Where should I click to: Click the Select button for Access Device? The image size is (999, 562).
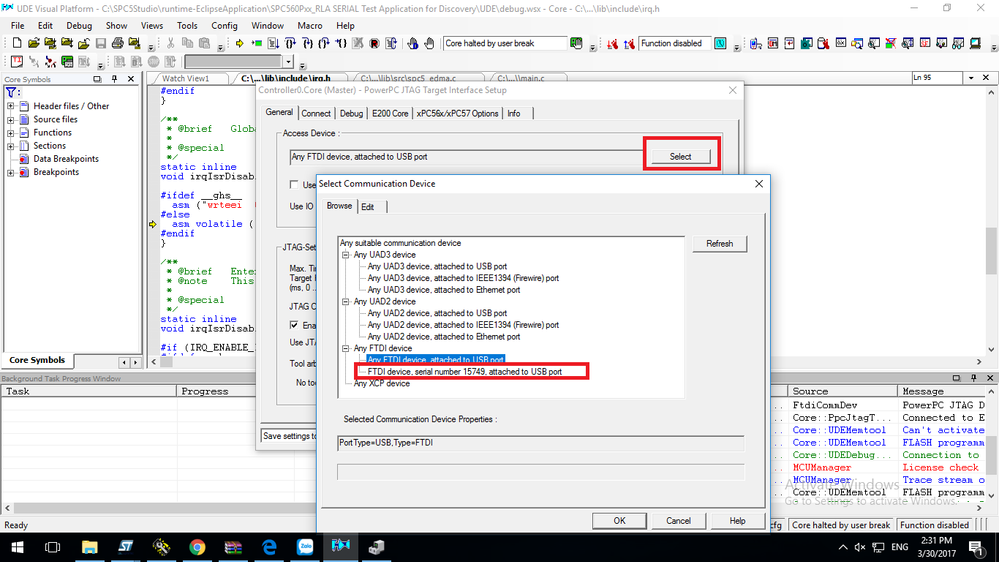[680, 157]
